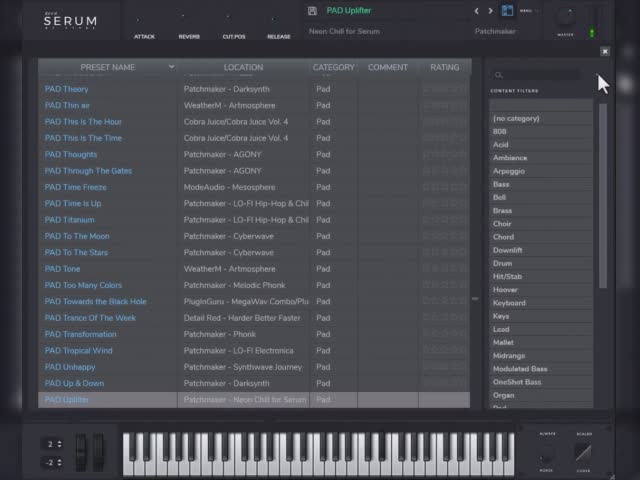Filter presets by Bell category
640x480 pixels.
coord(541,197)
